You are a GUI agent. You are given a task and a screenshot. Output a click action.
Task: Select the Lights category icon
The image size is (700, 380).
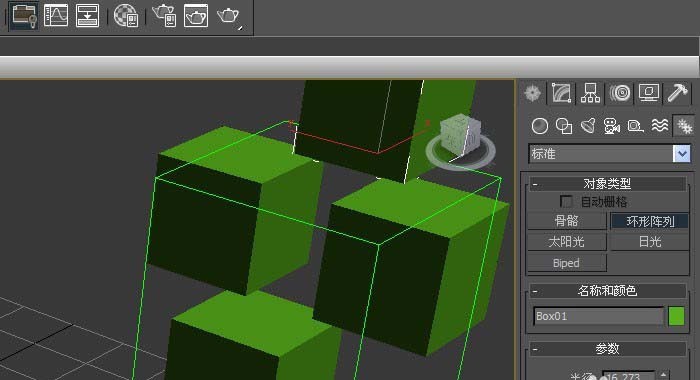coord(588,126)
